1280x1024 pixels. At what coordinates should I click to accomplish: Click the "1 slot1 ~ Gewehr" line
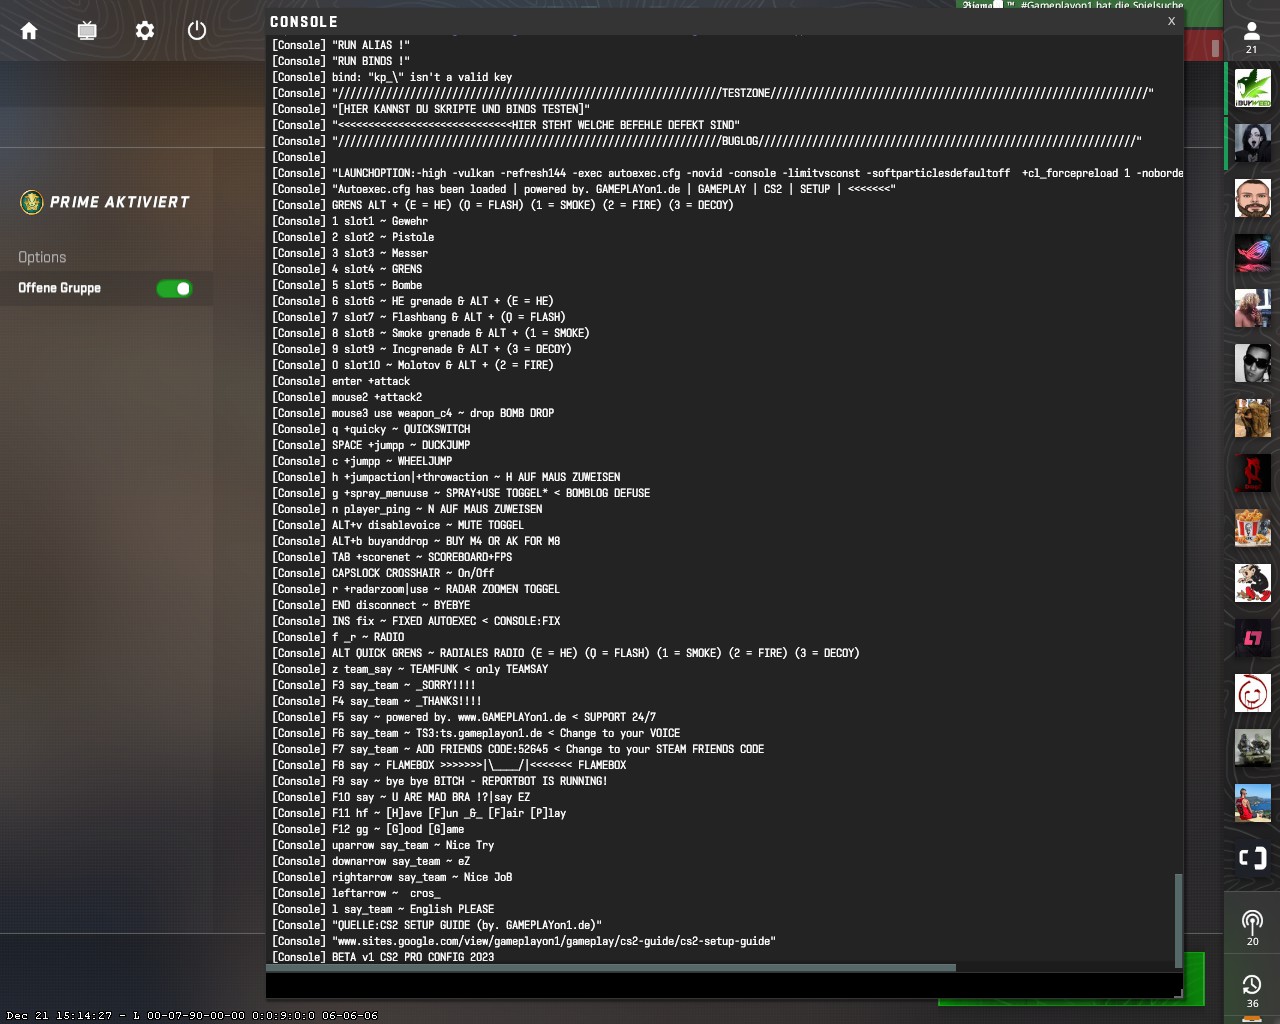pyautogui.click(x=350, y=221)
